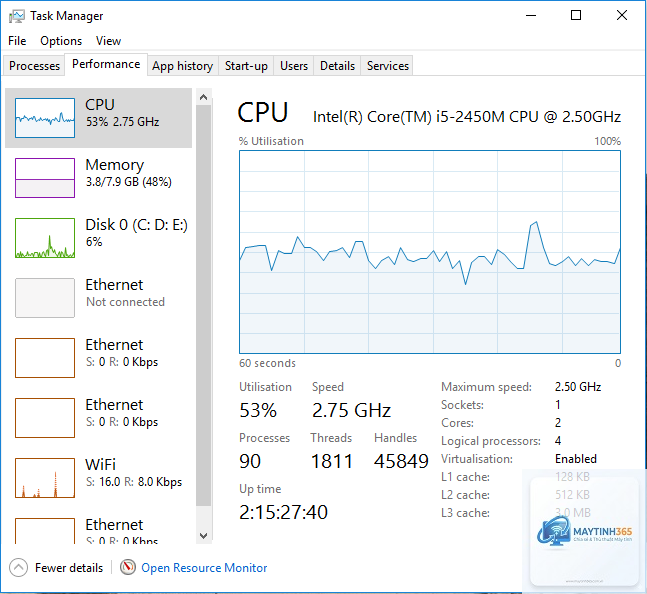The image size is (647, 594).
Task: Click the up time value 2:15:27:40
Action: point(283,512)
